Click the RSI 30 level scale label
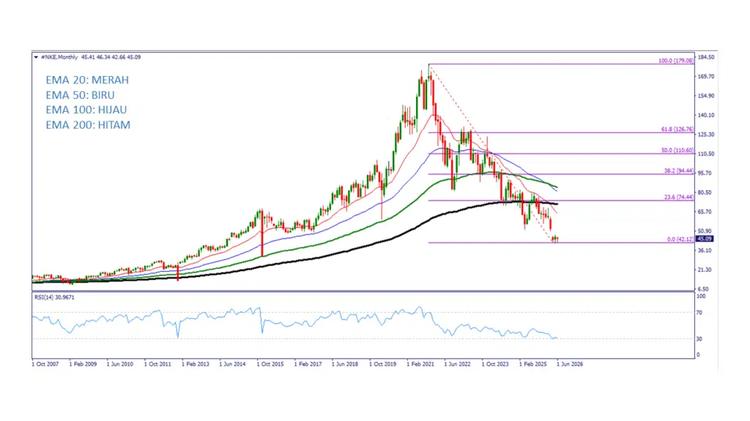This screenshot has height=421, width=750. click(699, 339)
